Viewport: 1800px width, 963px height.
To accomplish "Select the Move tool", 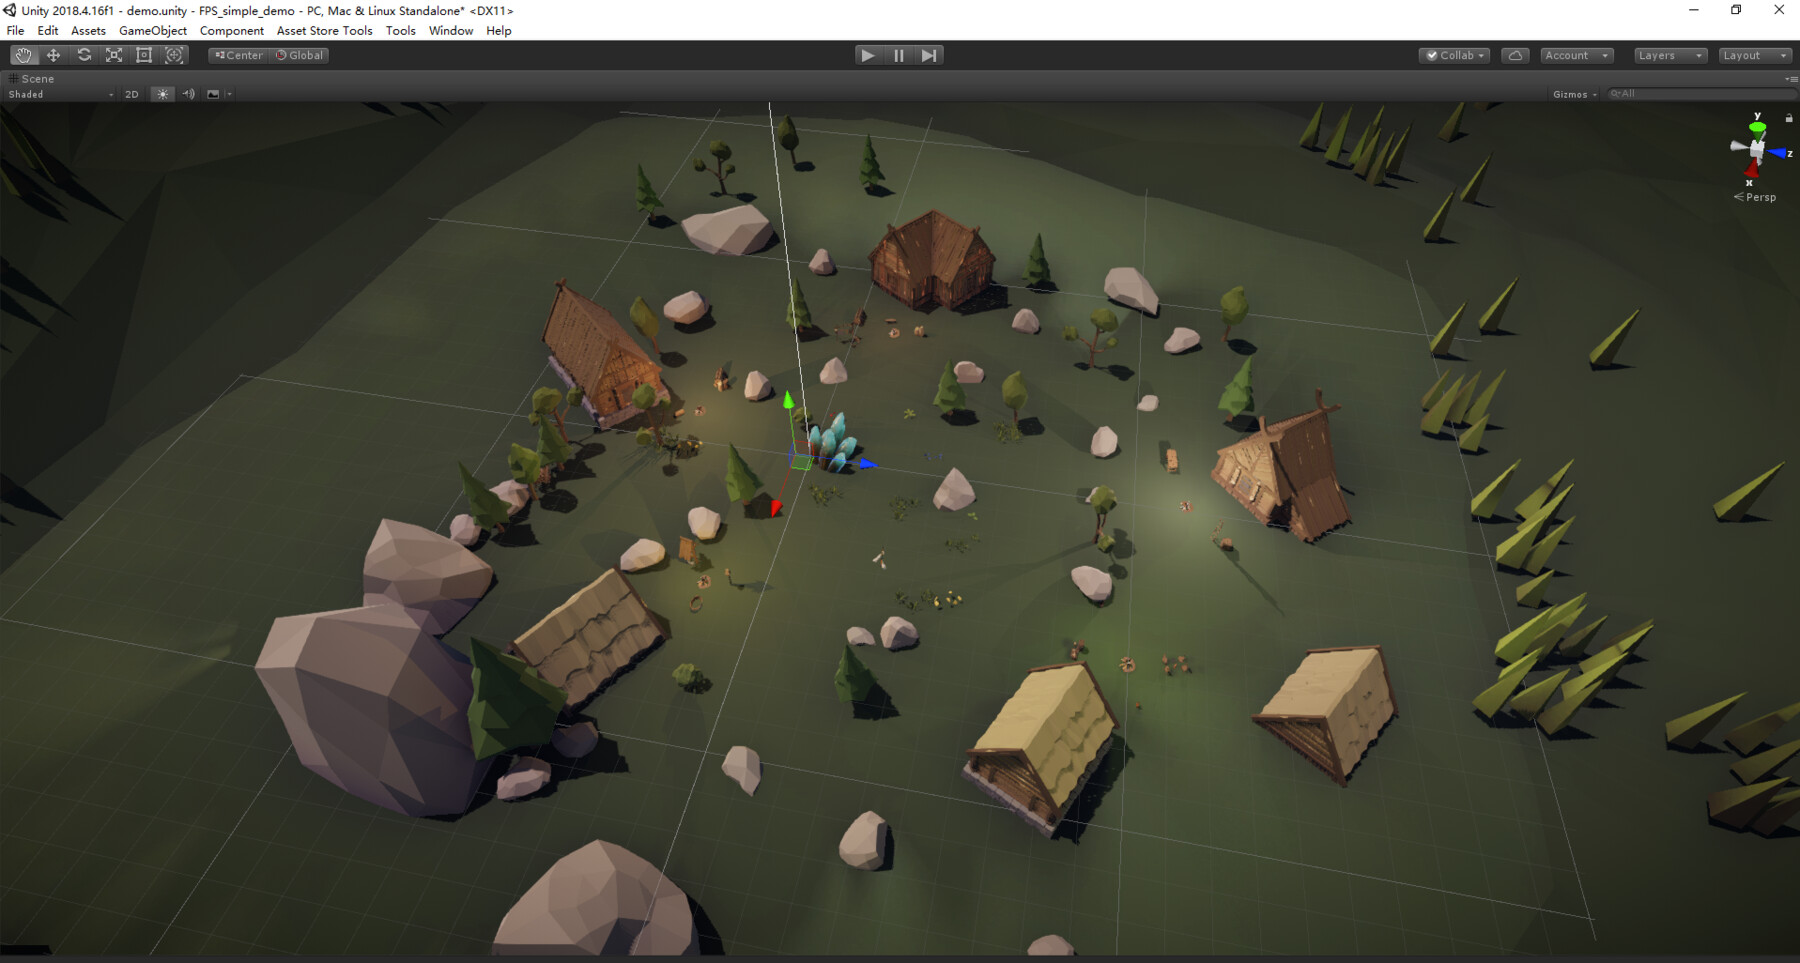I will (53, 55).
